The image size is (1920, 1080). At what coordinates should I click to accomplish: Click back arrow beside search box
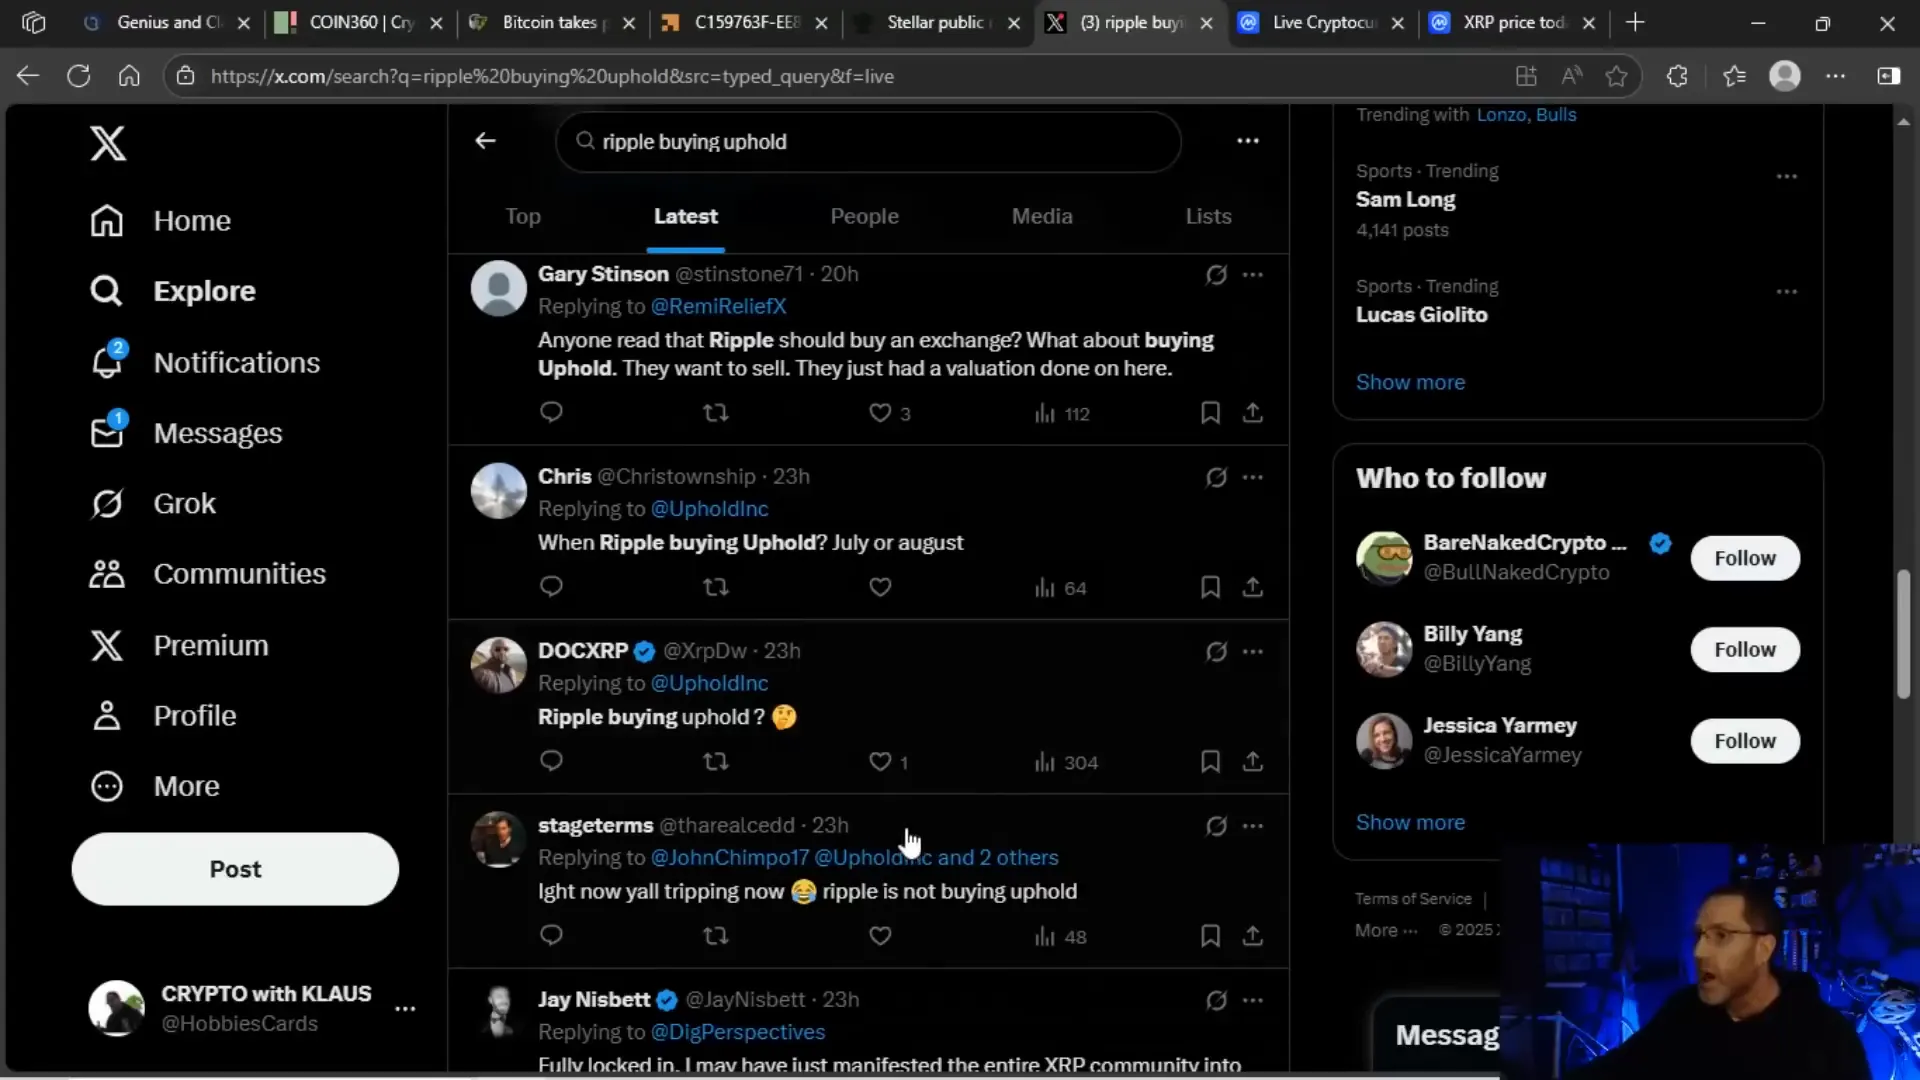click(x=485, y=141)
